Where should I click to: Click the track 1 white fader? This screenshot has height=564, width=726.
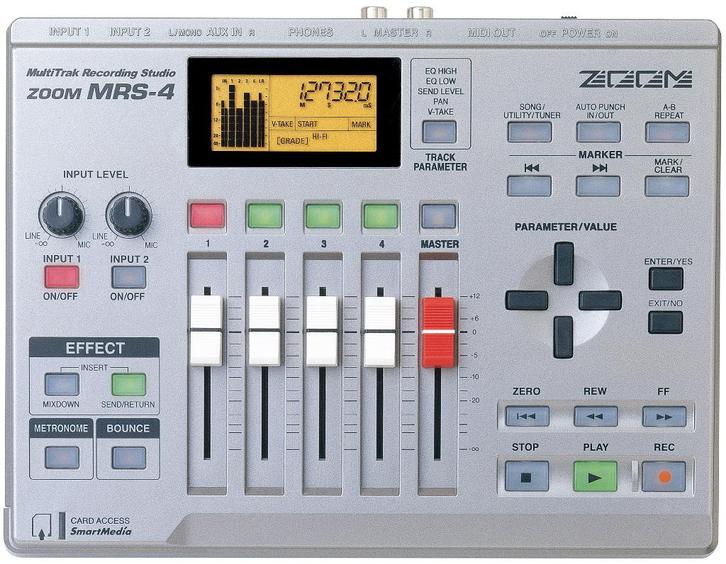click(x=207, y=331)
